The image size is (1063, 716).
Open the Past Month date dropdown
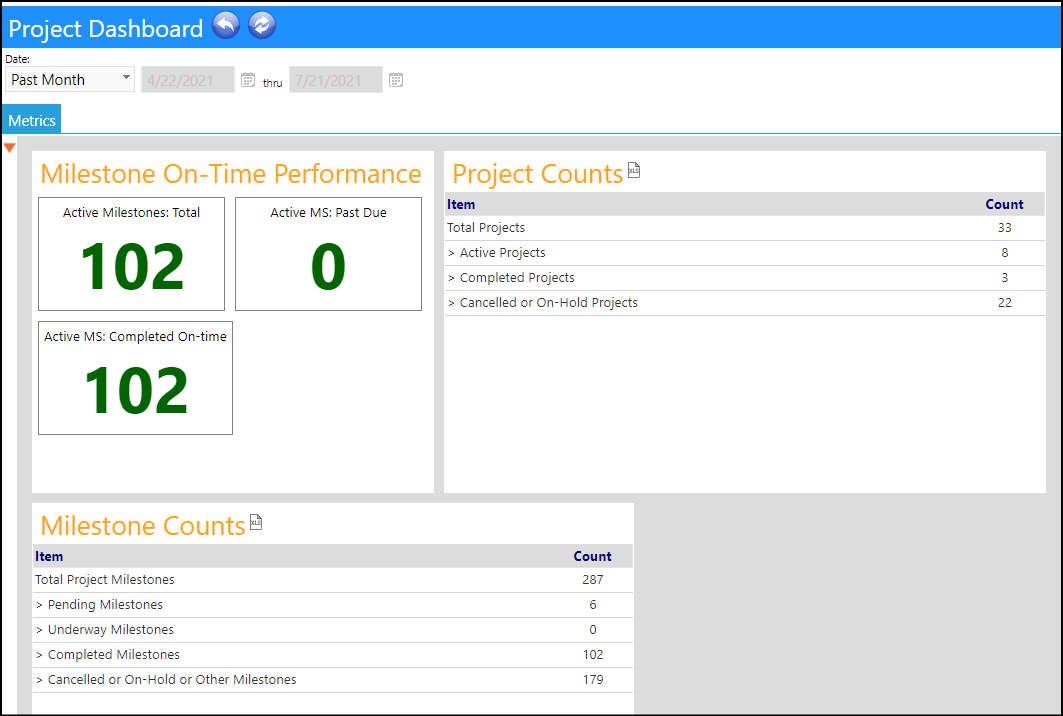coord(70,79)
